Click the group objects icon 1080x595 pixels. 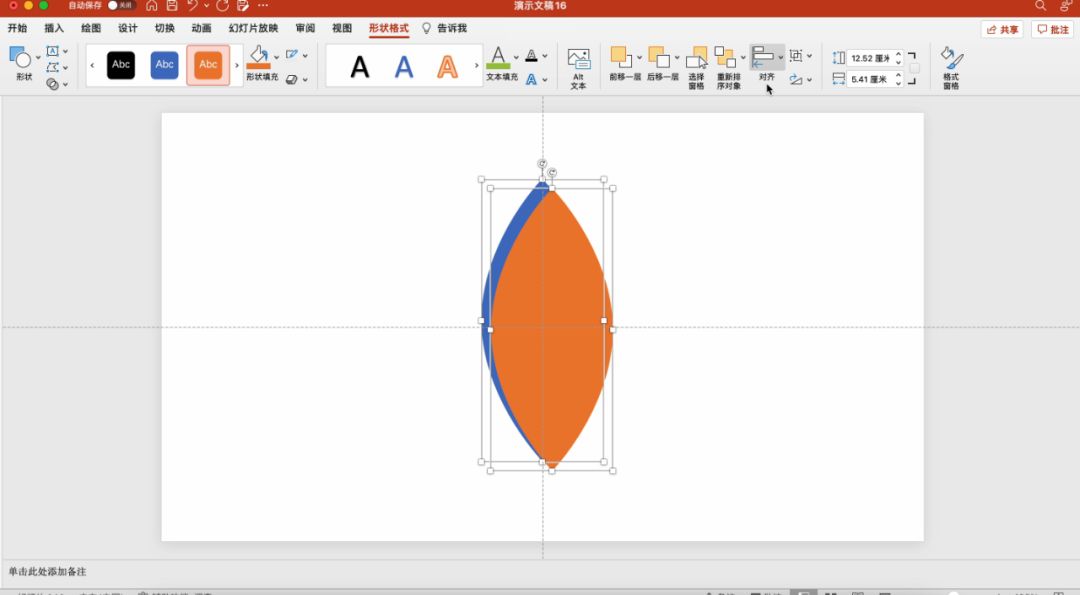796,56
